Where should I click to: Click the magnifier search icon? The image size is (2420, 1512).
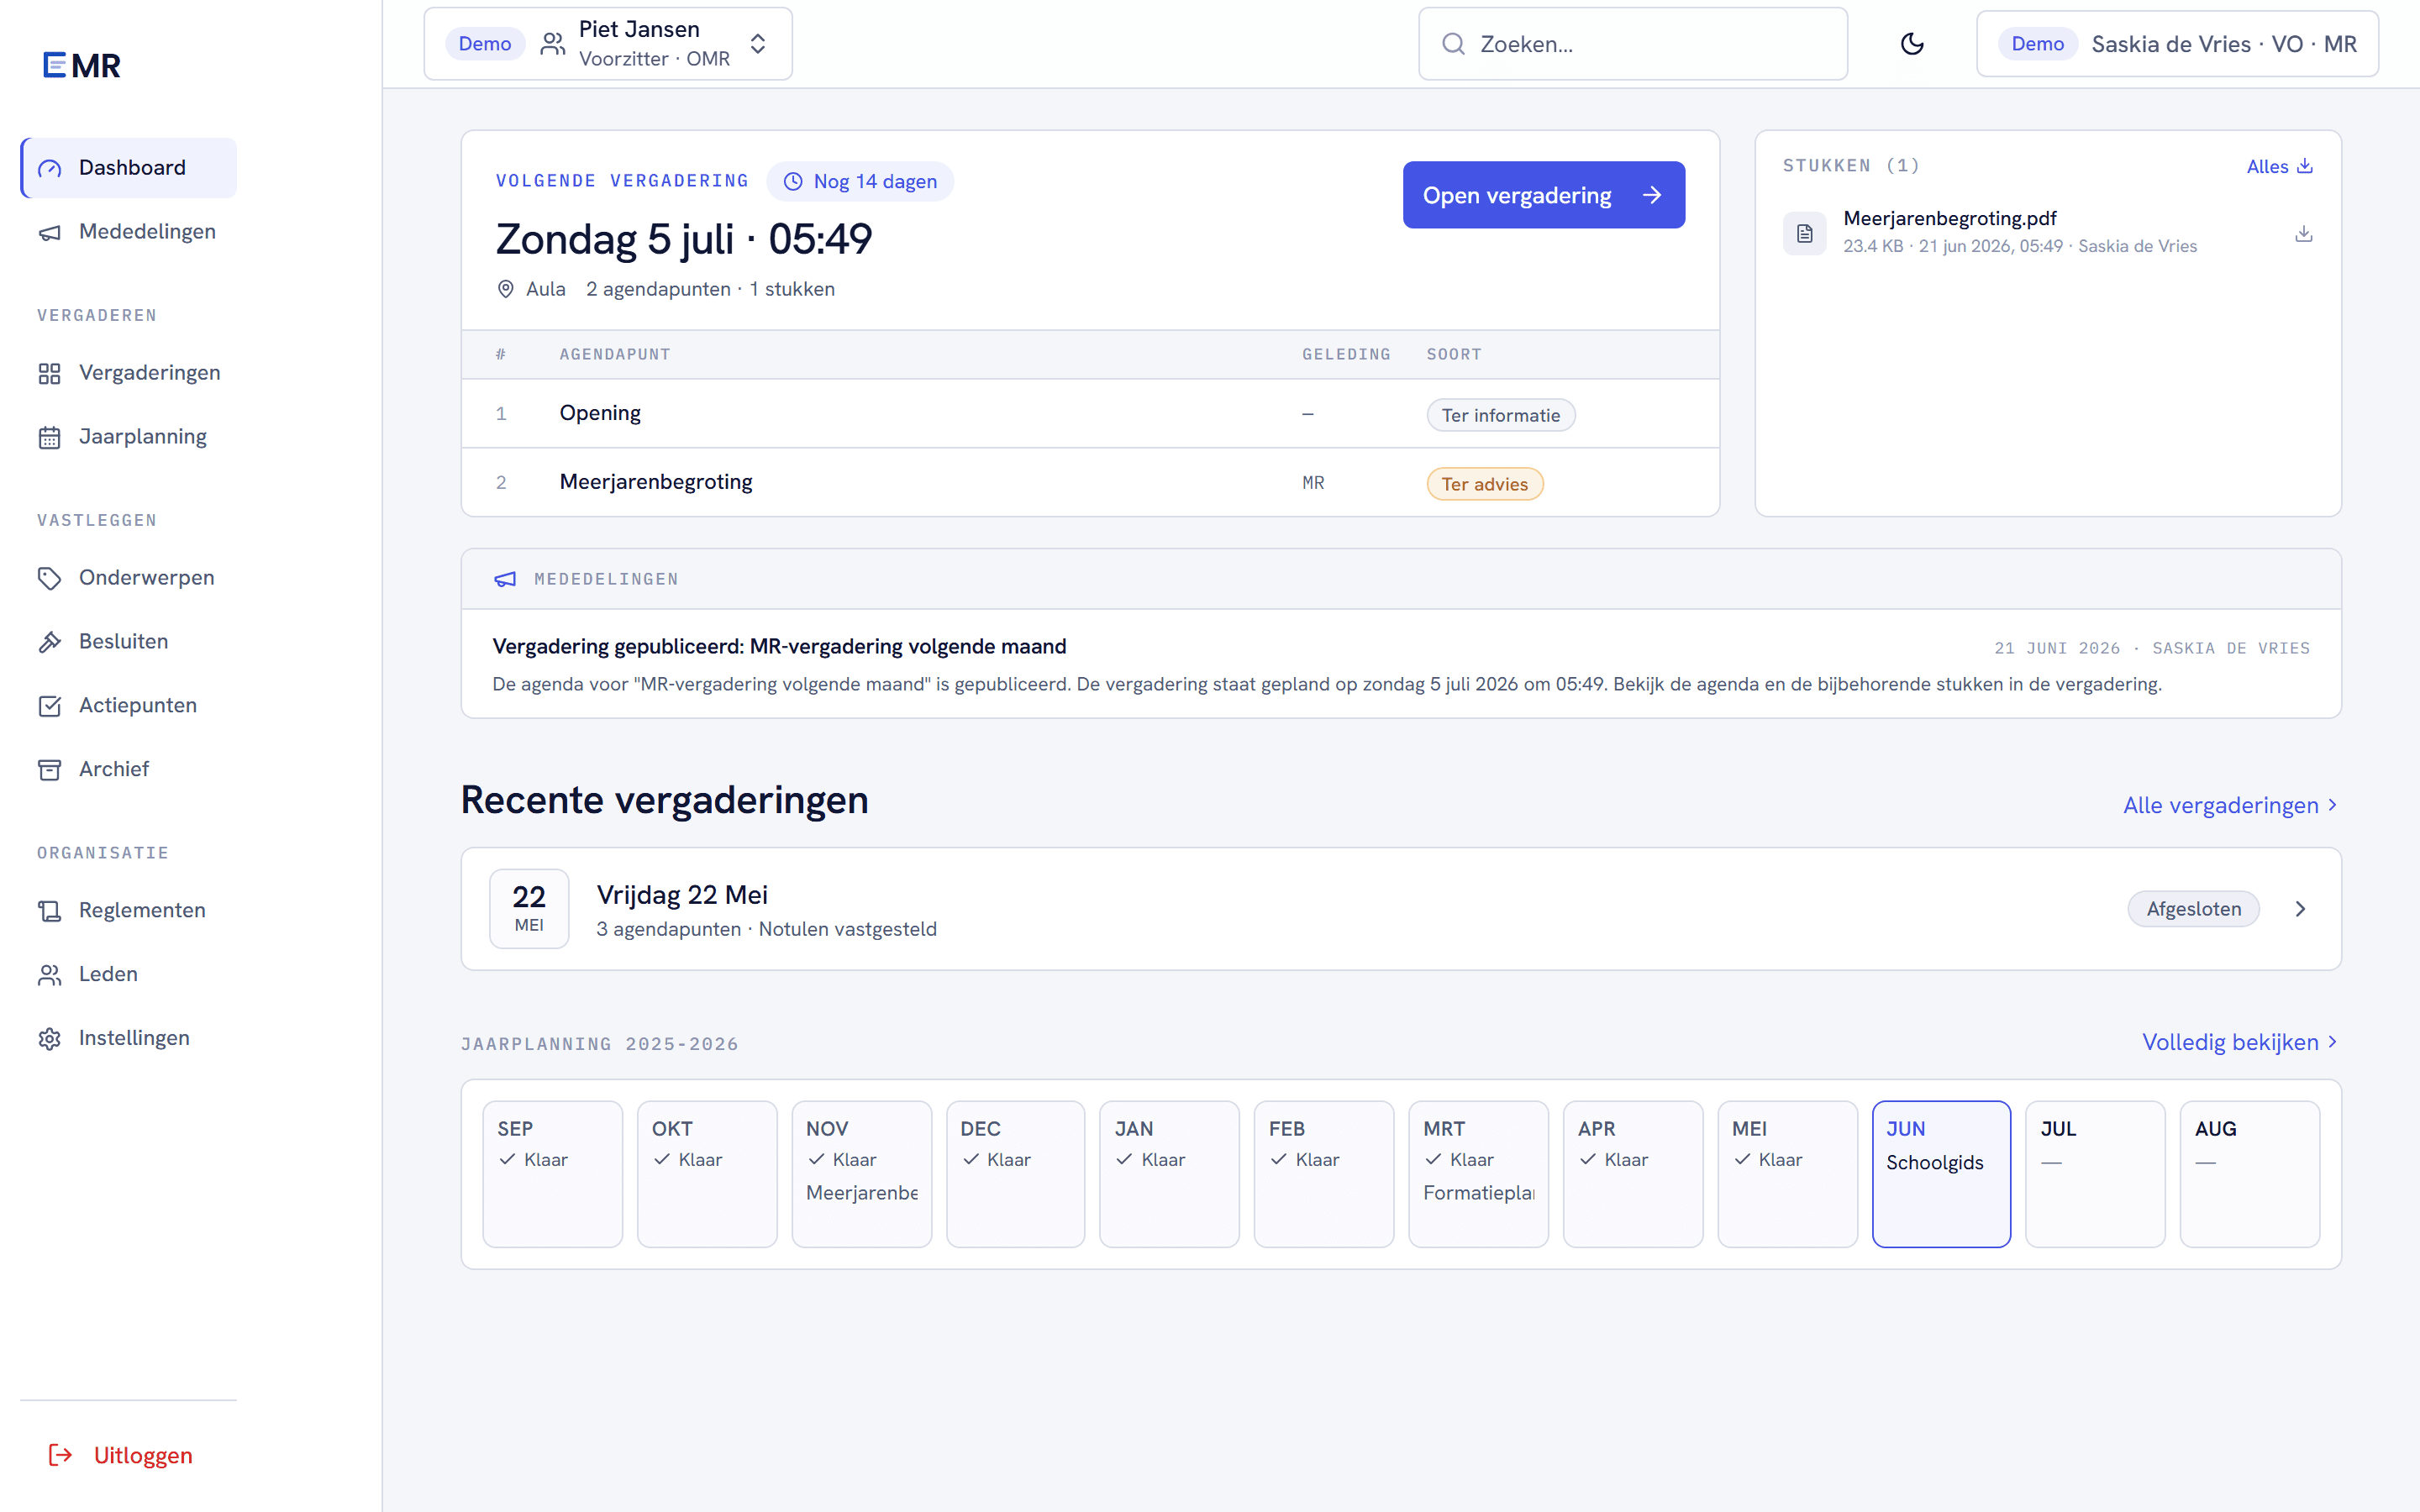click(1453, 44)
